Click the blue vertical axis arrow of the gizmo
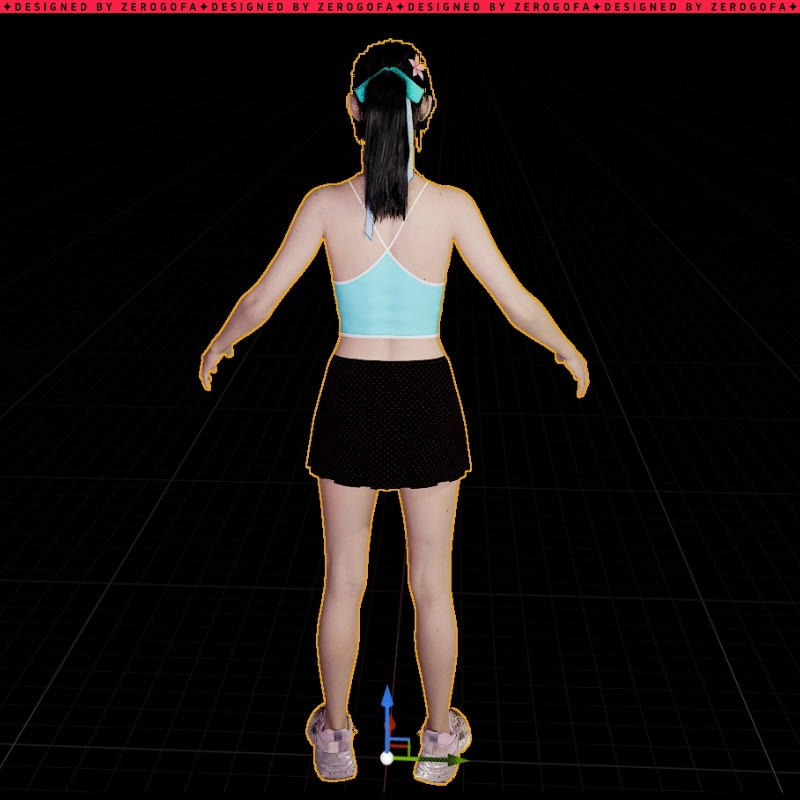The image size is (800, 800). 387,698
